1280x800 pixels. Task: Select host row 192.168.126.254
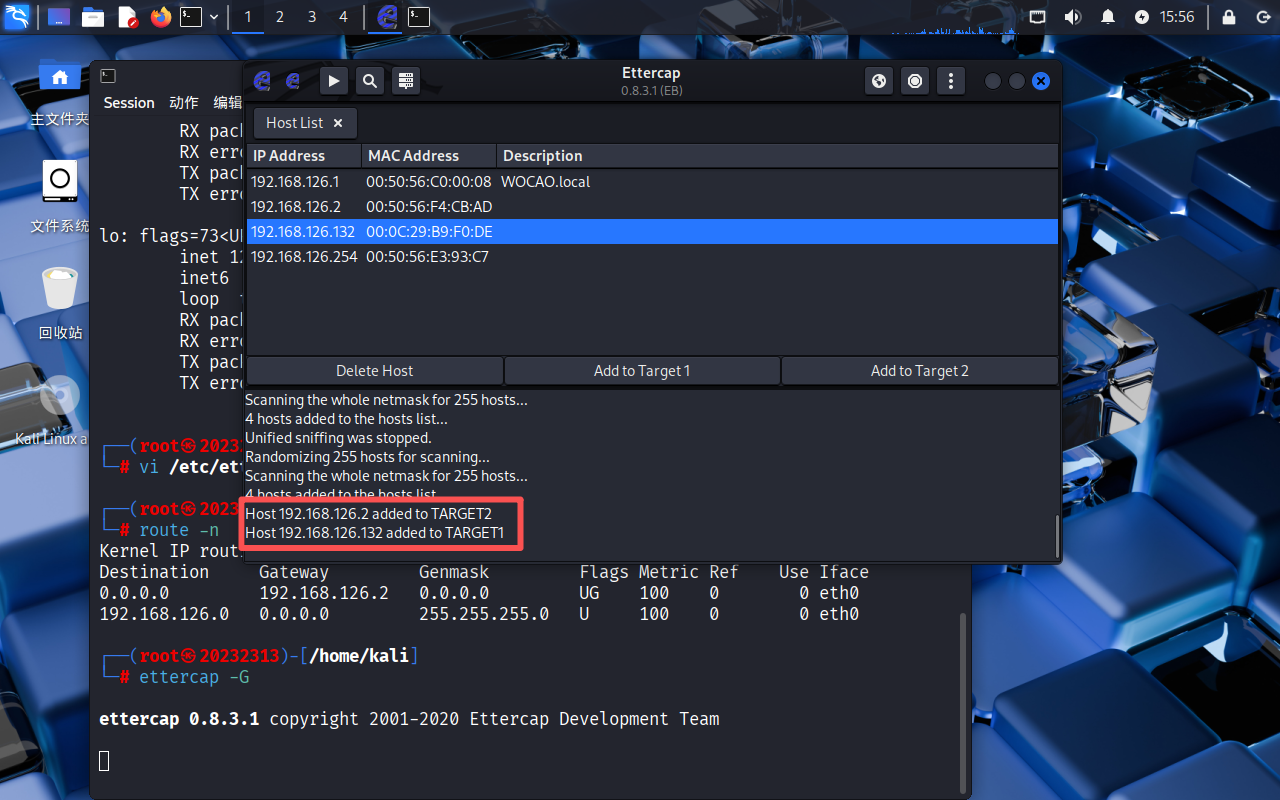pos(652,257)
